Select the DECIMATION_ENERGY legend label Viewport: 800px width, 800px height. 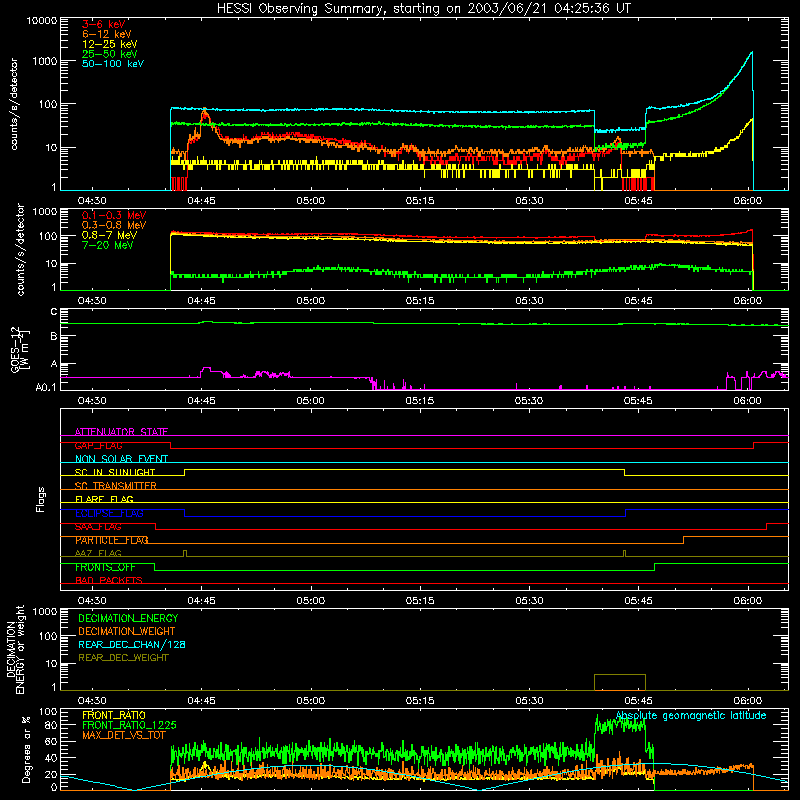click(128, 618)
